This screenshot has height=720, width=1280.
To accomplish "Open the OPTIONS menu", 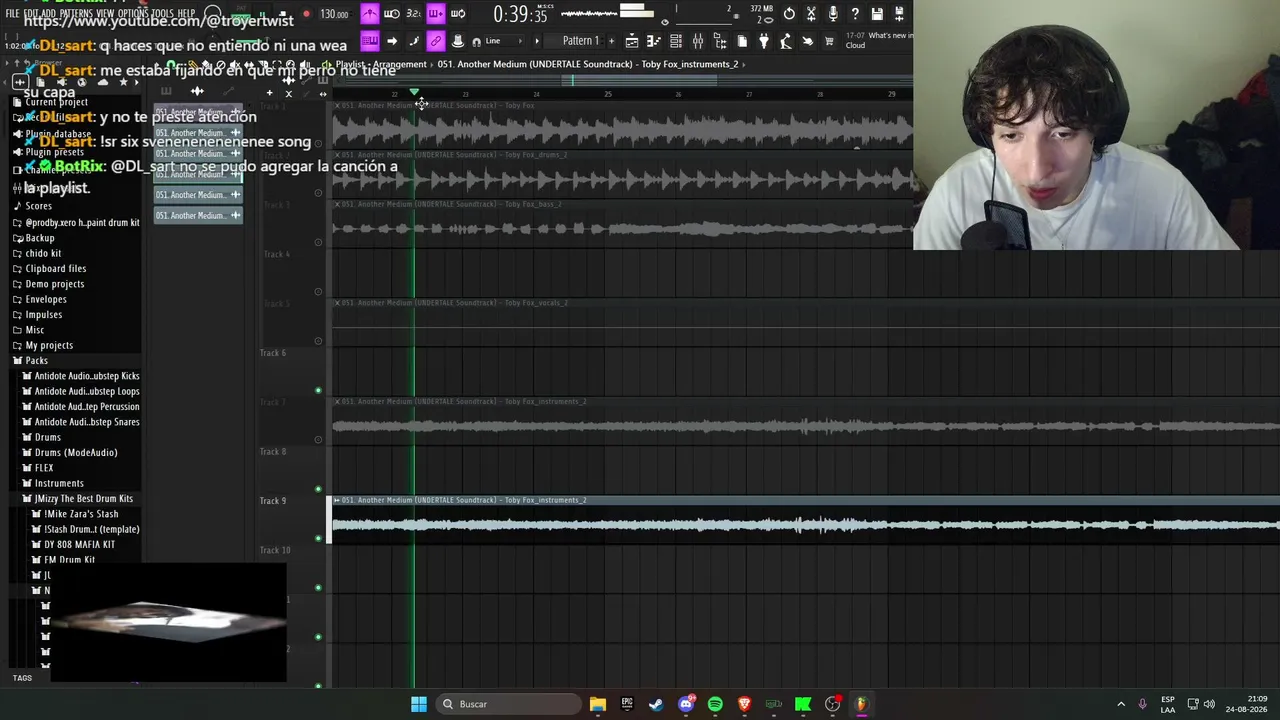I will pos(133,14).
